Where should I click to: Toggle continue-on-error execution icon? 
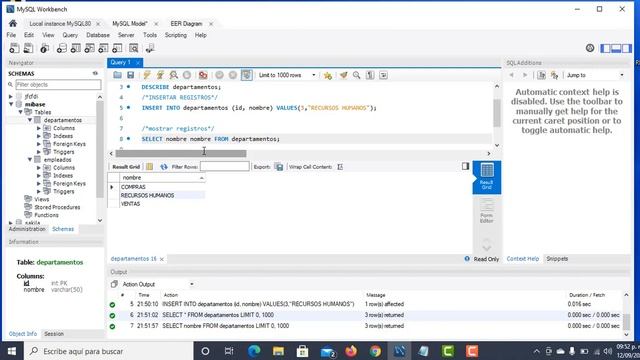coord(203,75)
